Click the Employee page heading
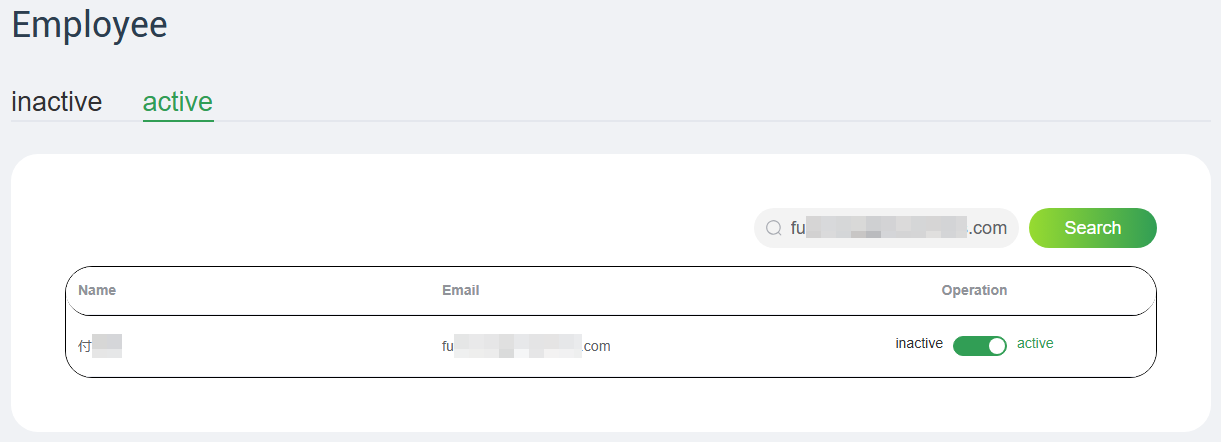This screenshot has height=442, width=1221. click(x=90, y=25)
